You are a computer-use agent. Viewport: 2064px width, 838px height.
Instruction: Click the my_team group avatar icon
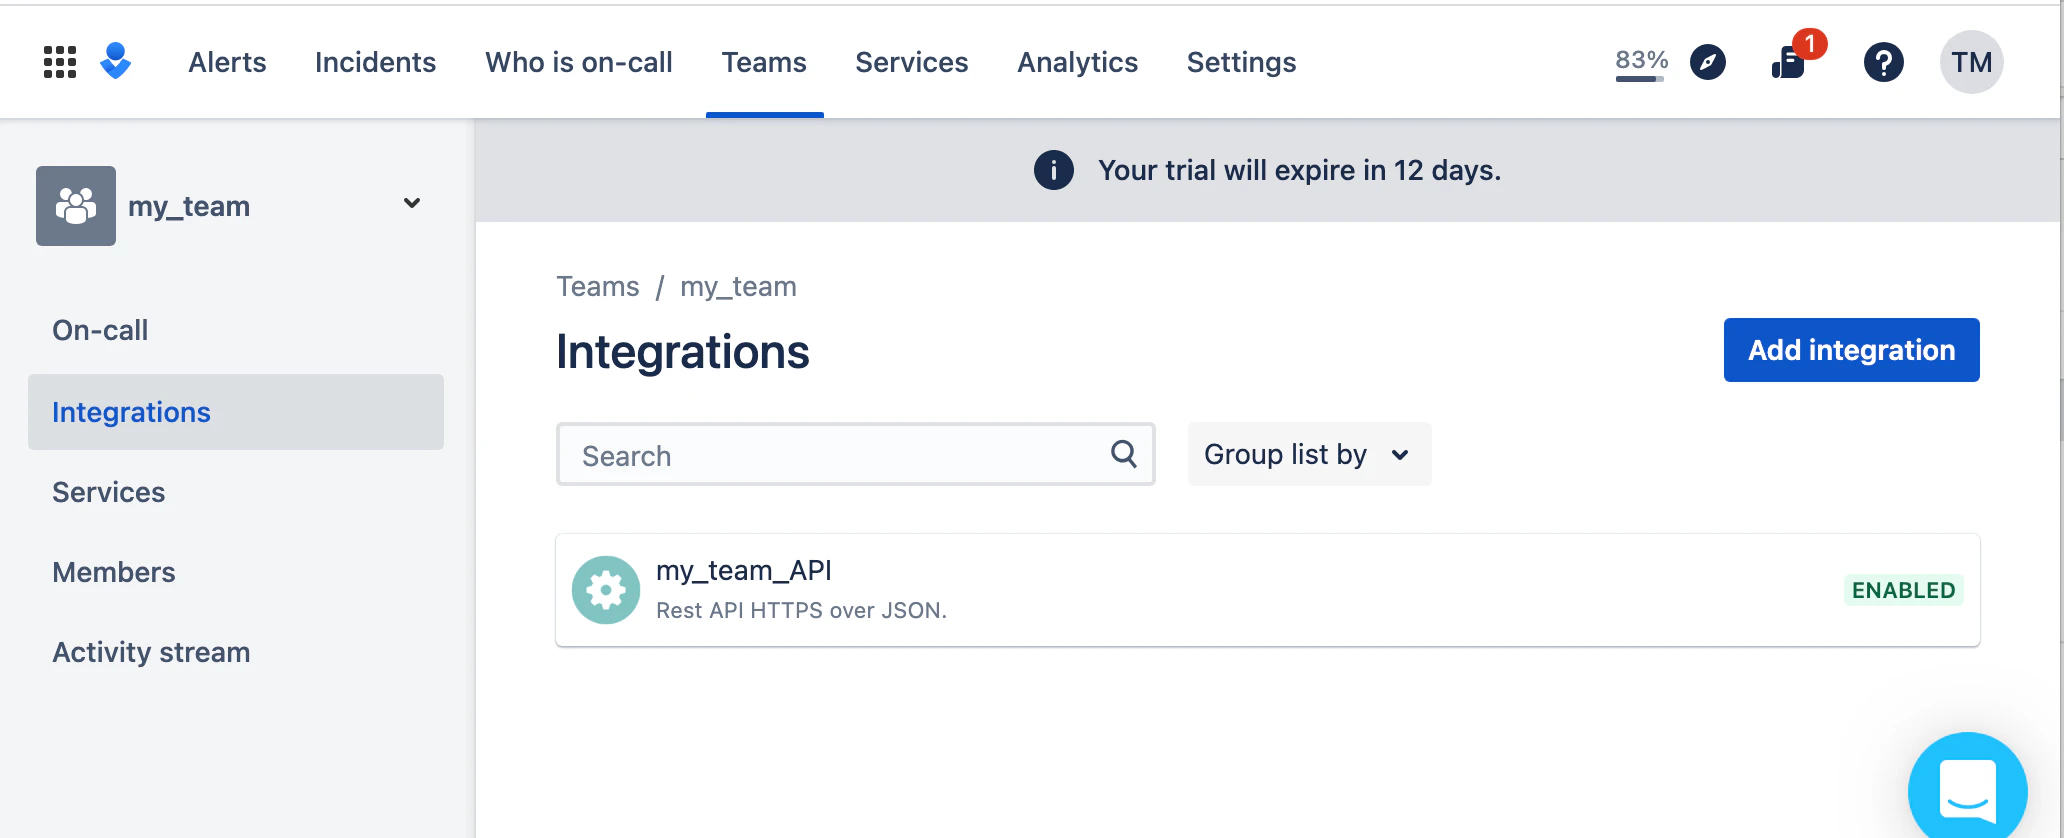76,206
